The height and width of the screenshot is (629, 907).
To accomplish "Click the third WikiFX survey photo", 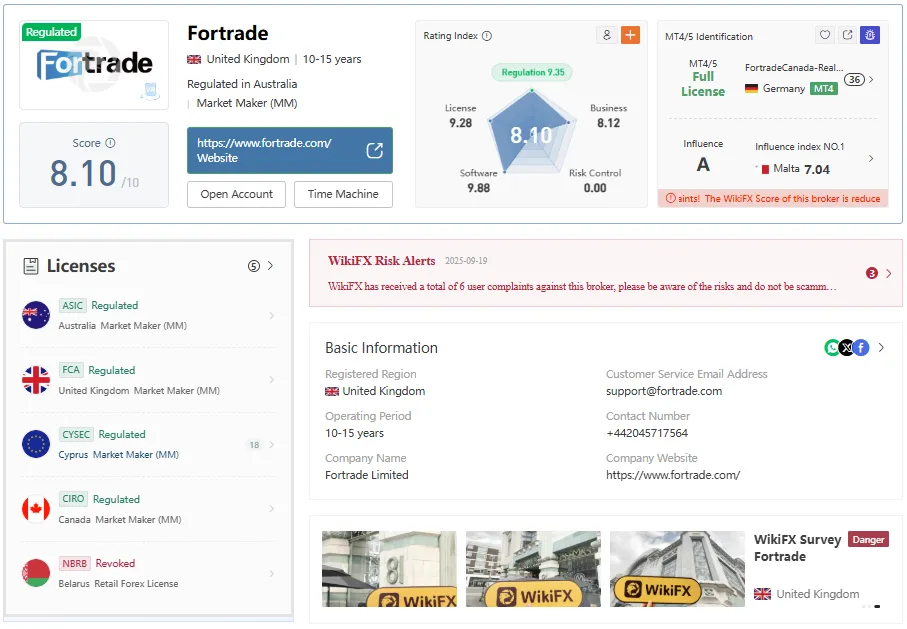I will pos(677,569).
